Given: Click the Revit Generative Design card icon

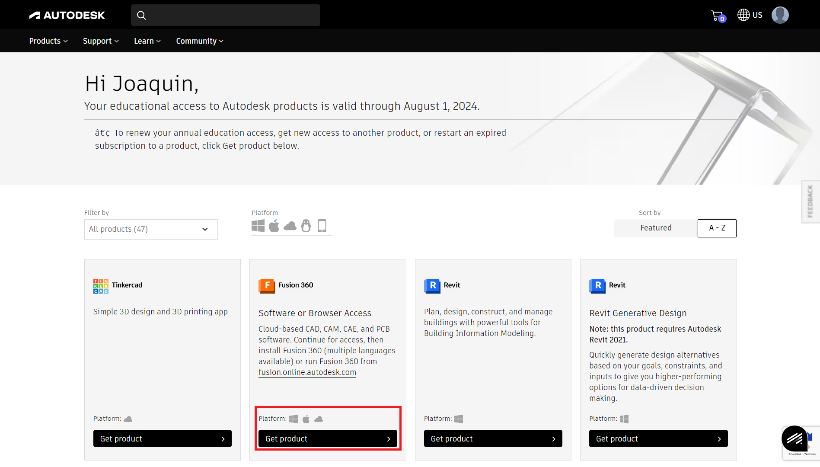Looking at the screenshot, I should 597,286.
